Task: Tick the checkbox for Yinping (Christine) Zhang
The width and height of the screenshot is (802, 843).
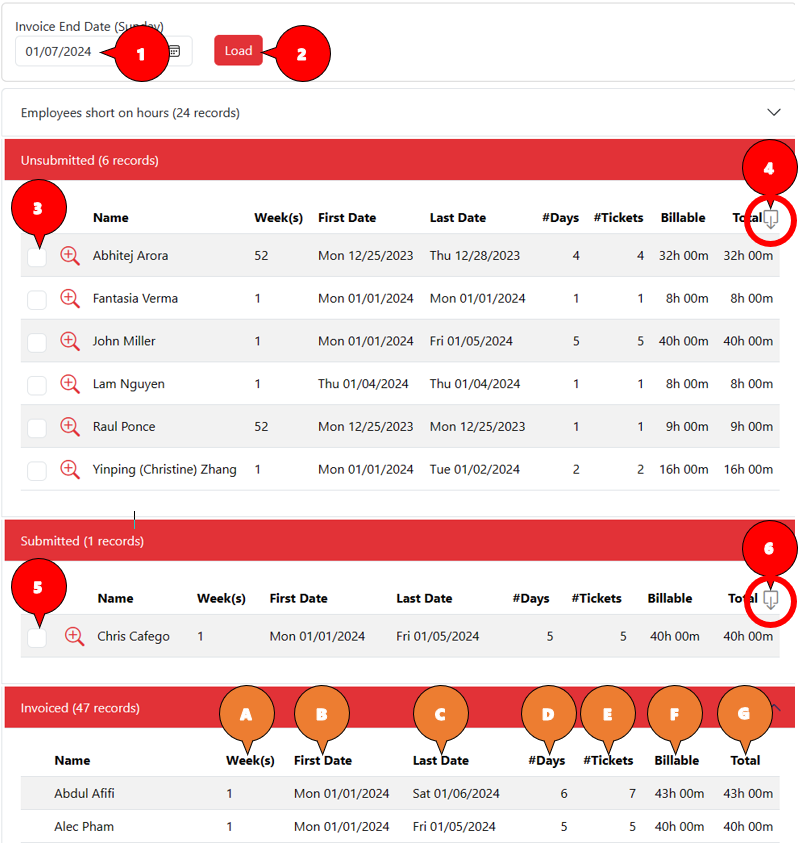Action: point(37,471)
